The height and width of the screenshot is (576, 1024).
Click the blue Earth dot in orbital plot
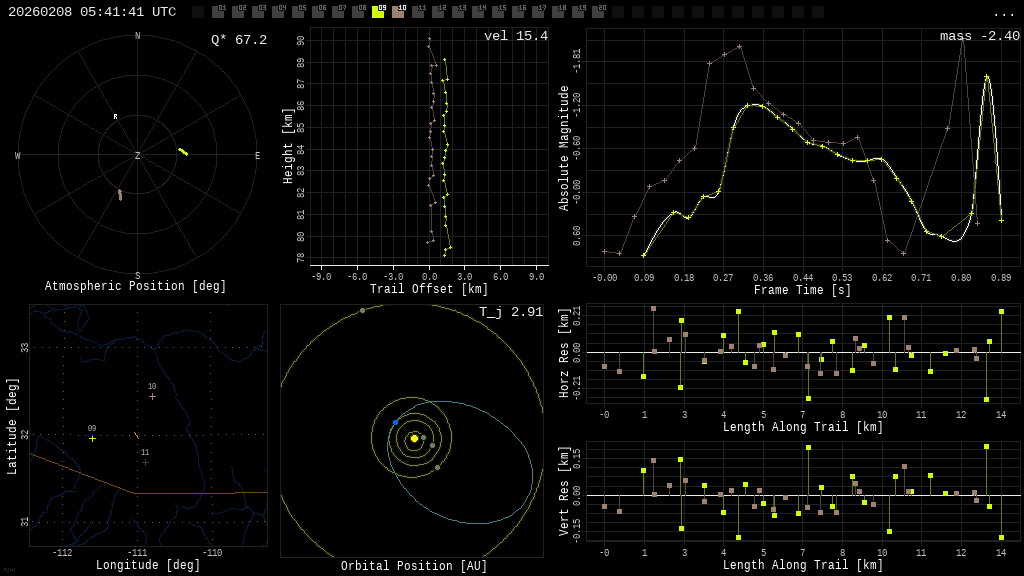pyautogui.click(x=395, y=422)
